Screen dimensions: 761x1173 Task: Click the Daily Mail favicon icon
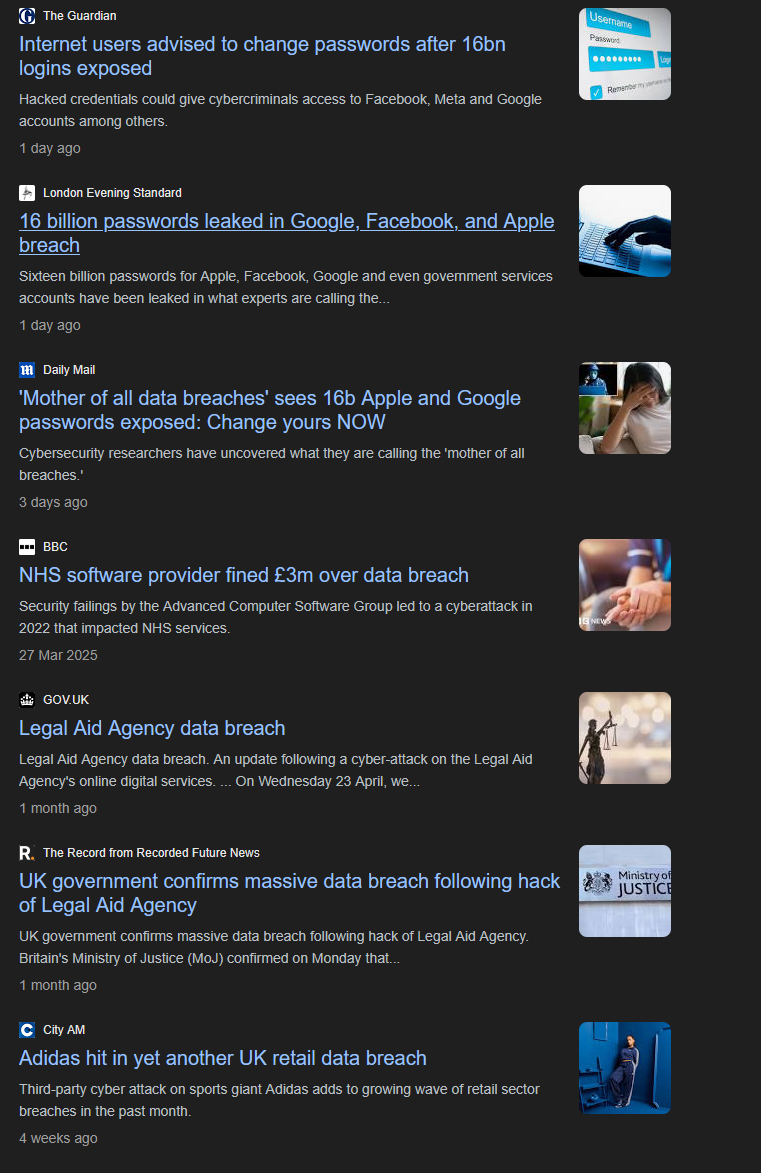coord(27,370)
